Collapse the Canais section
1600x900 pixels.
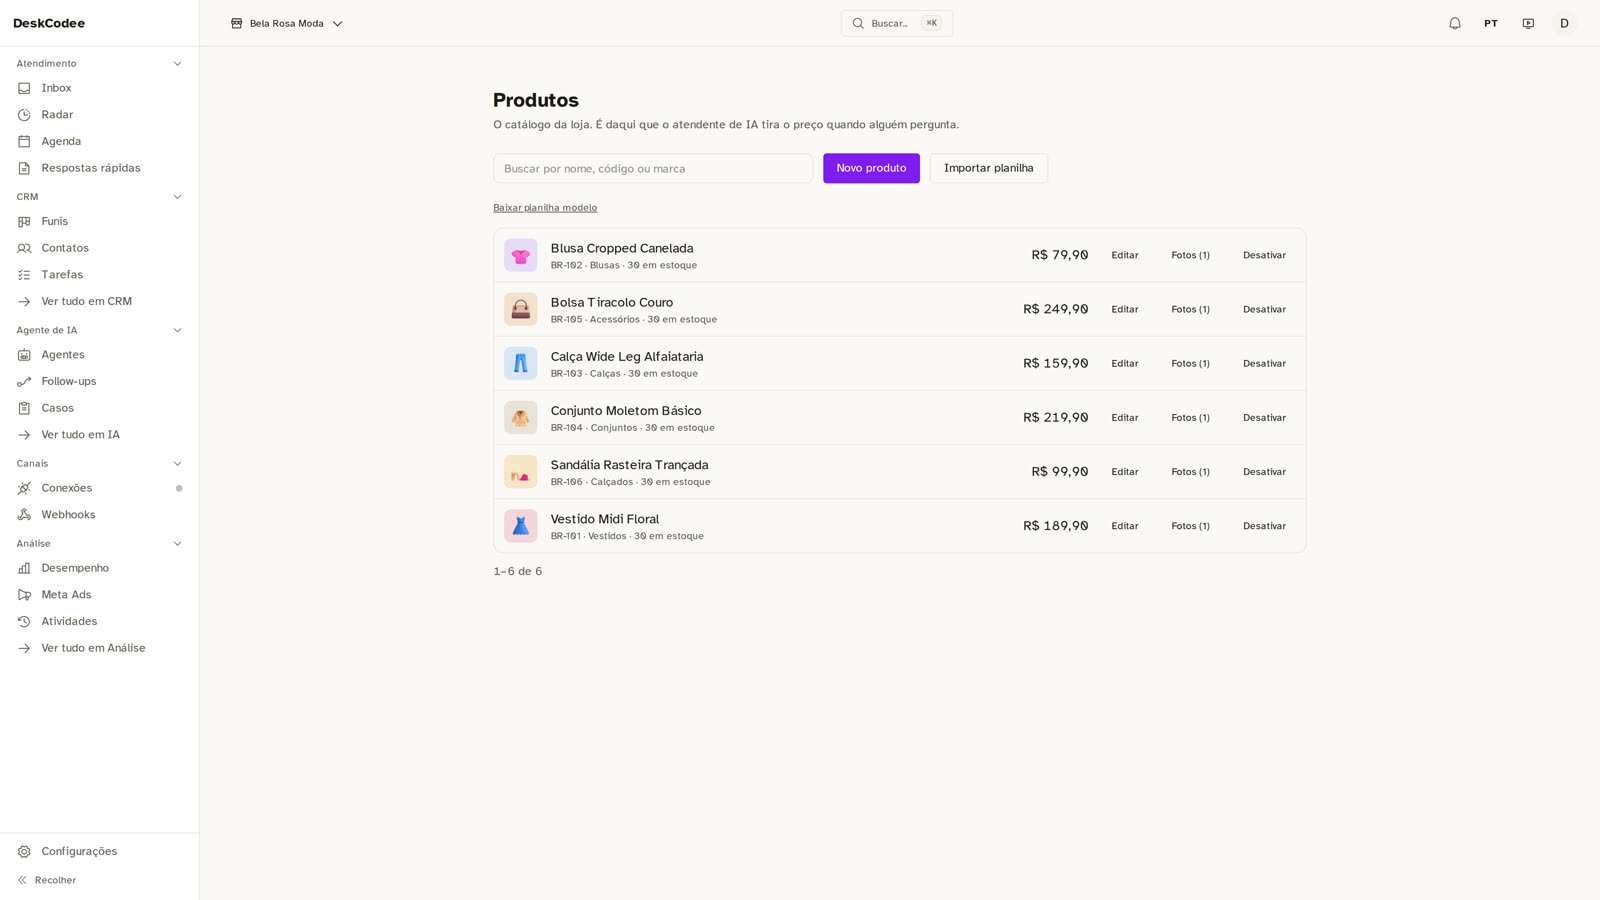point(178,464)
